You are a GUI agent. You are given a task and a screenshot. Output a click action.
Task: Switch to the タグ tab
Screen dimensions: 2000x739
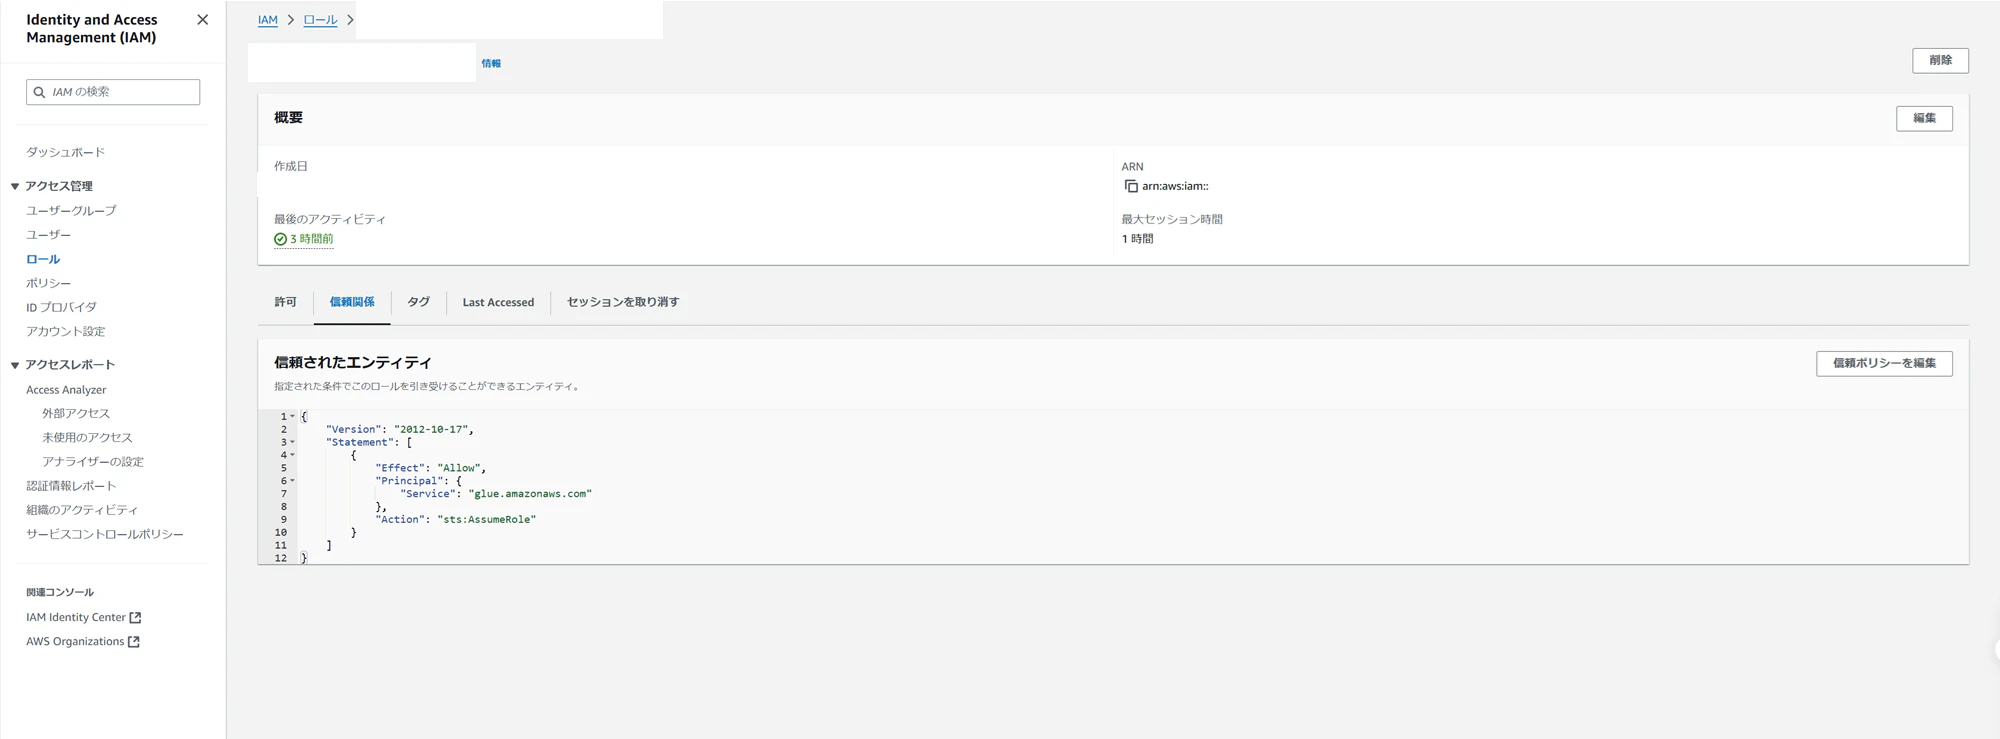(418, 302)
